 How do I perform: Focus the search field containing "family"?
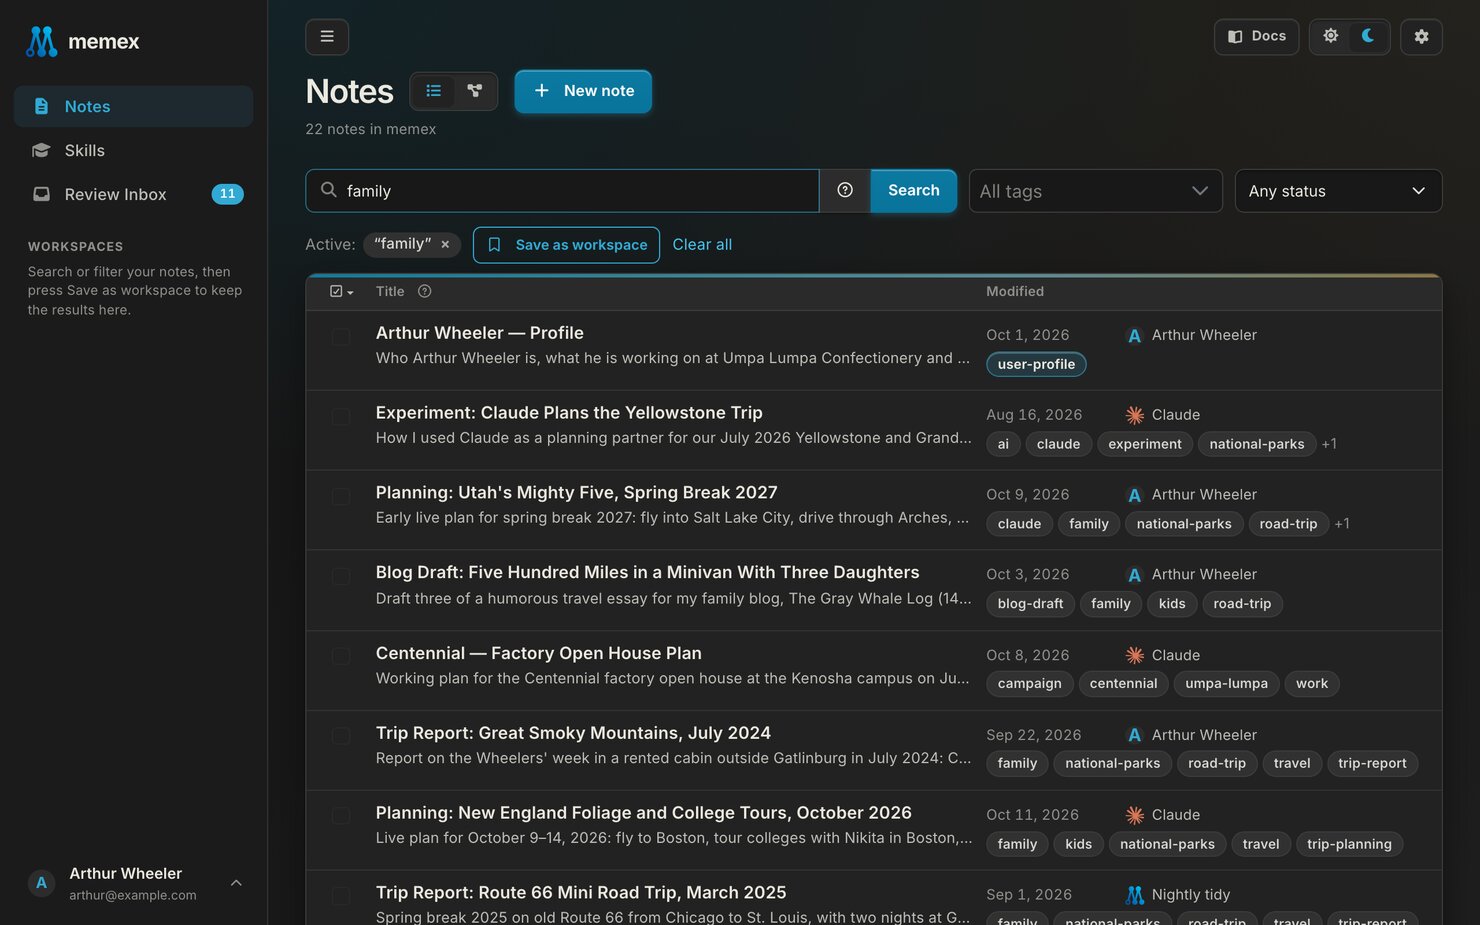562,190
